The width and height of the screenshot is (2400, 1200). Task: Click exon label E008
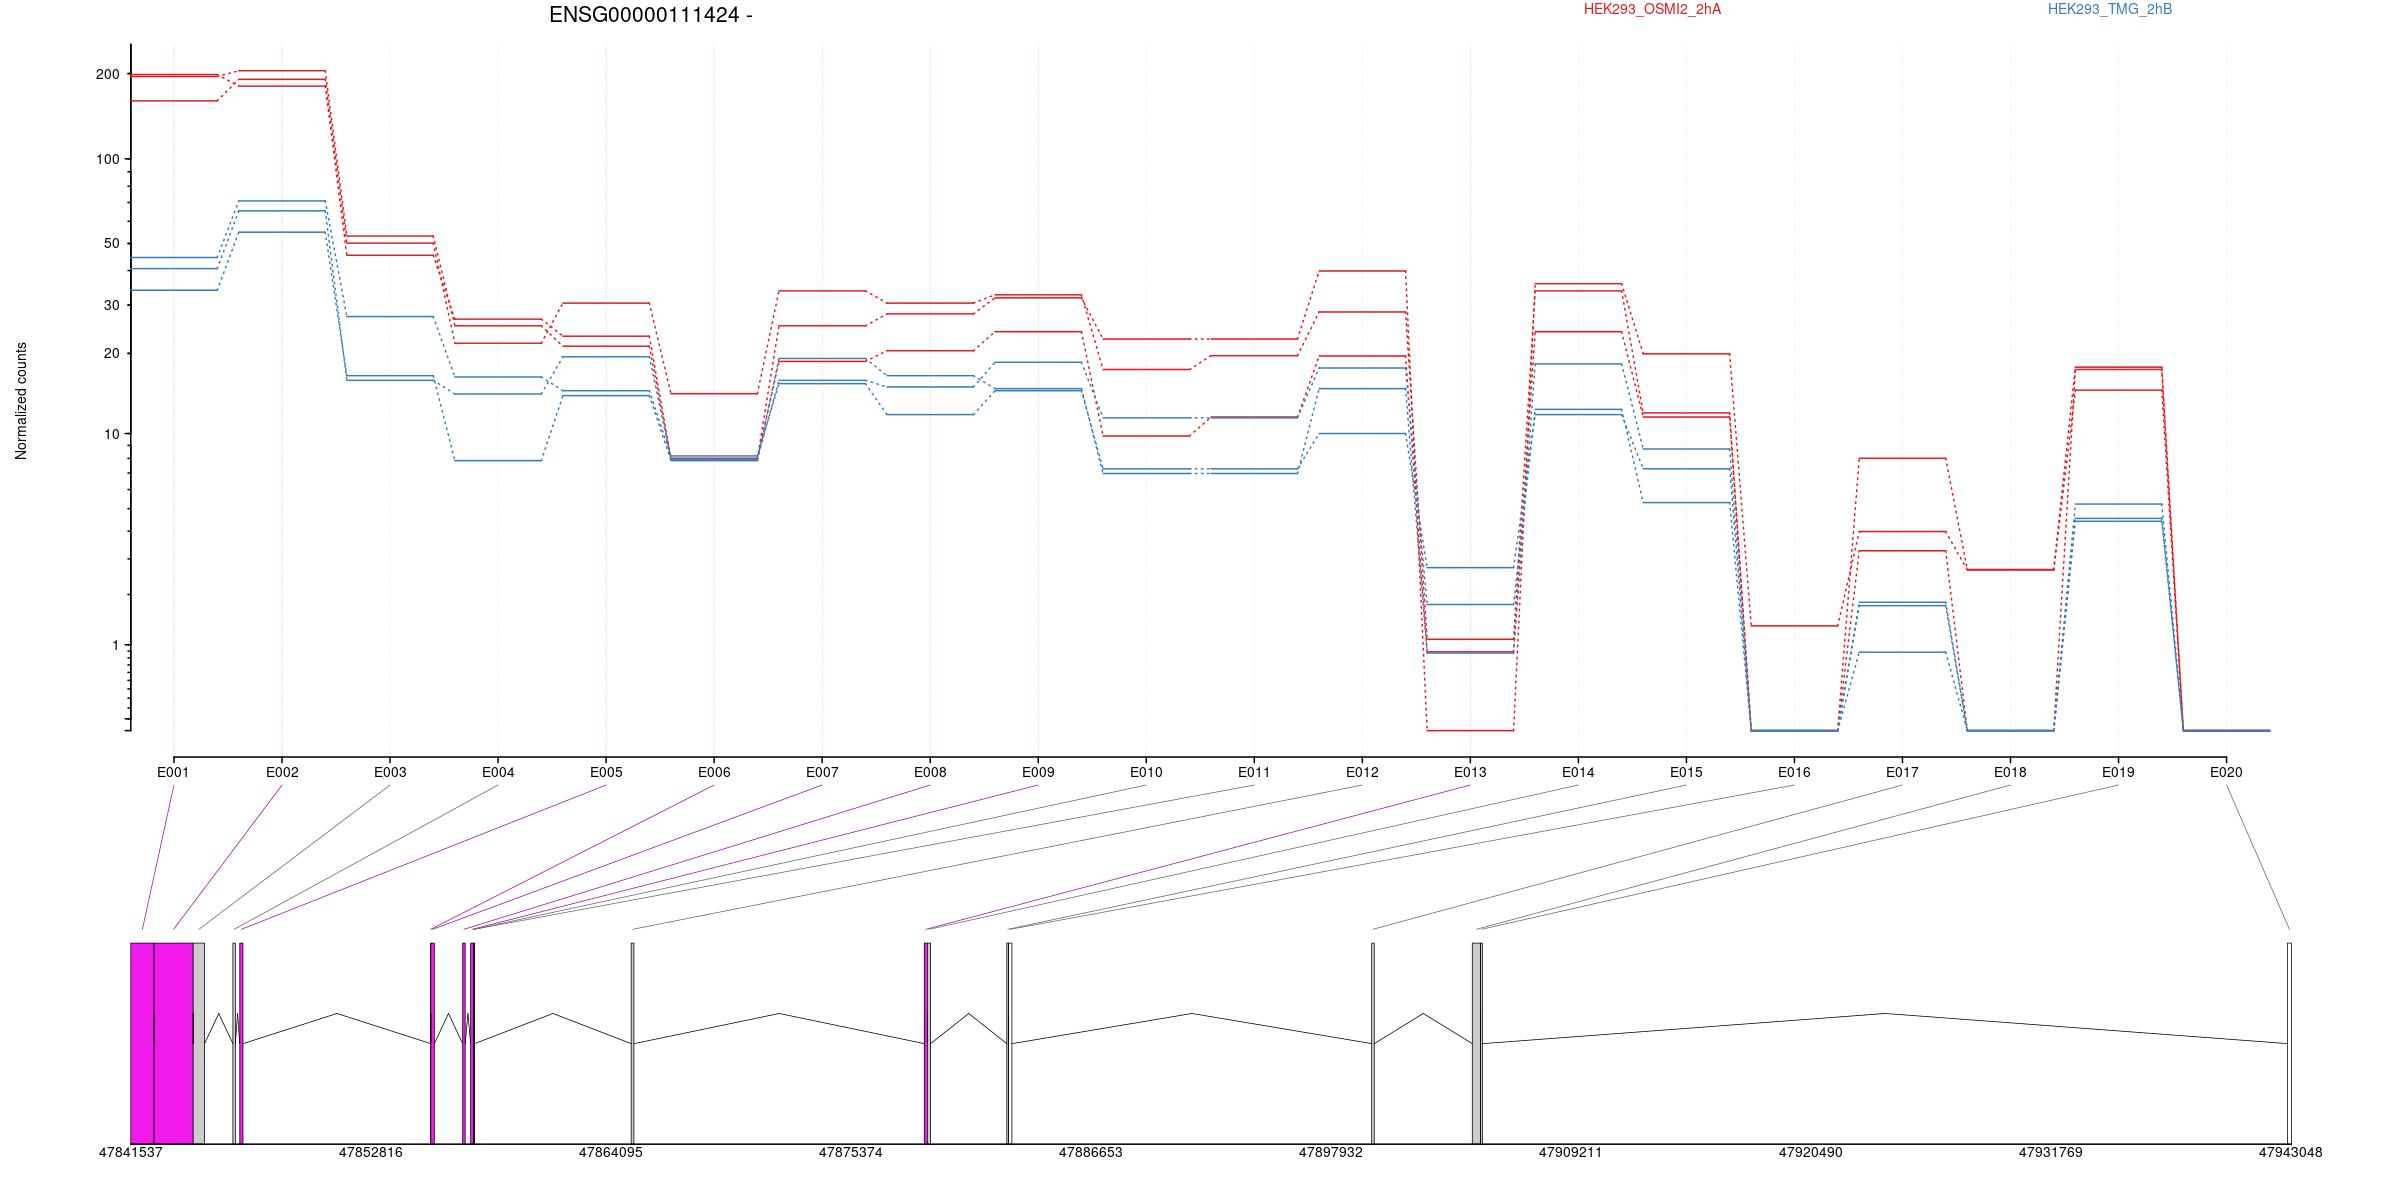coord(930,772)
